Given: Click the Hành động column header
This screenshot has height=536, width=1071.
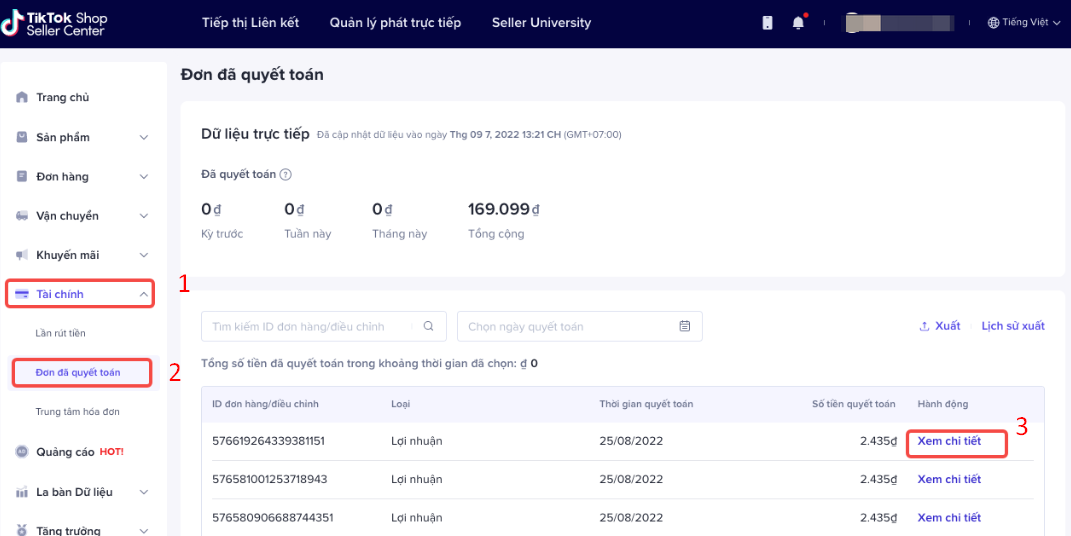Looking at the screenshot, I should [943, 404].
